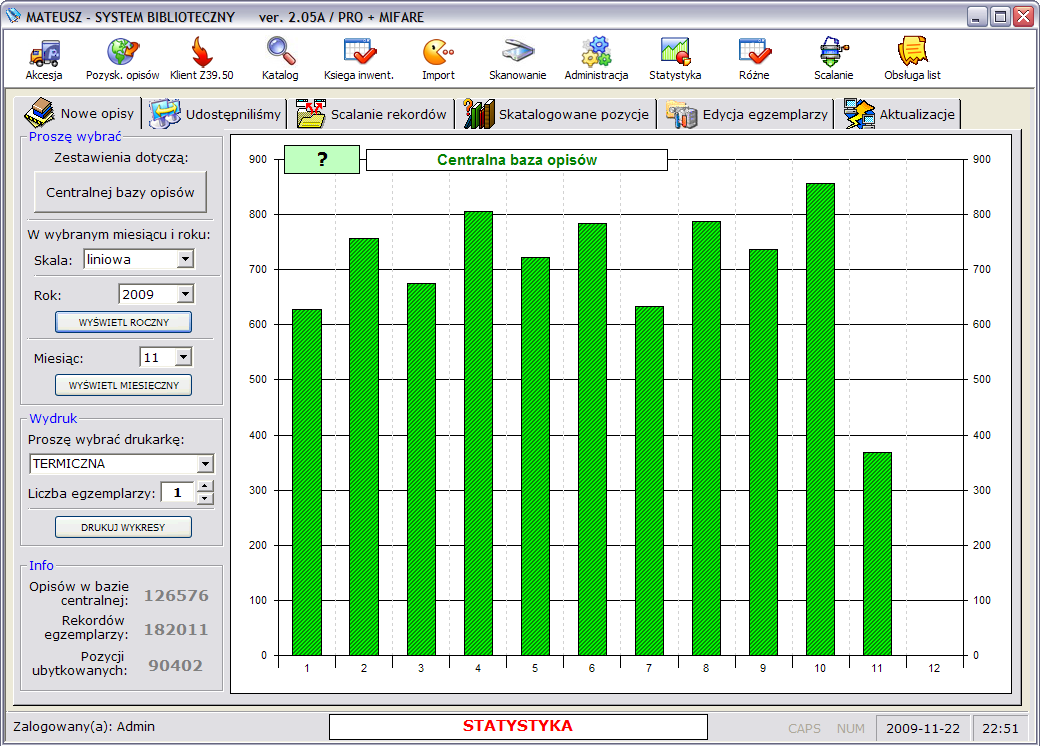Increase the Liczba egzemplarzy copies count

click(x=205, y=487)
